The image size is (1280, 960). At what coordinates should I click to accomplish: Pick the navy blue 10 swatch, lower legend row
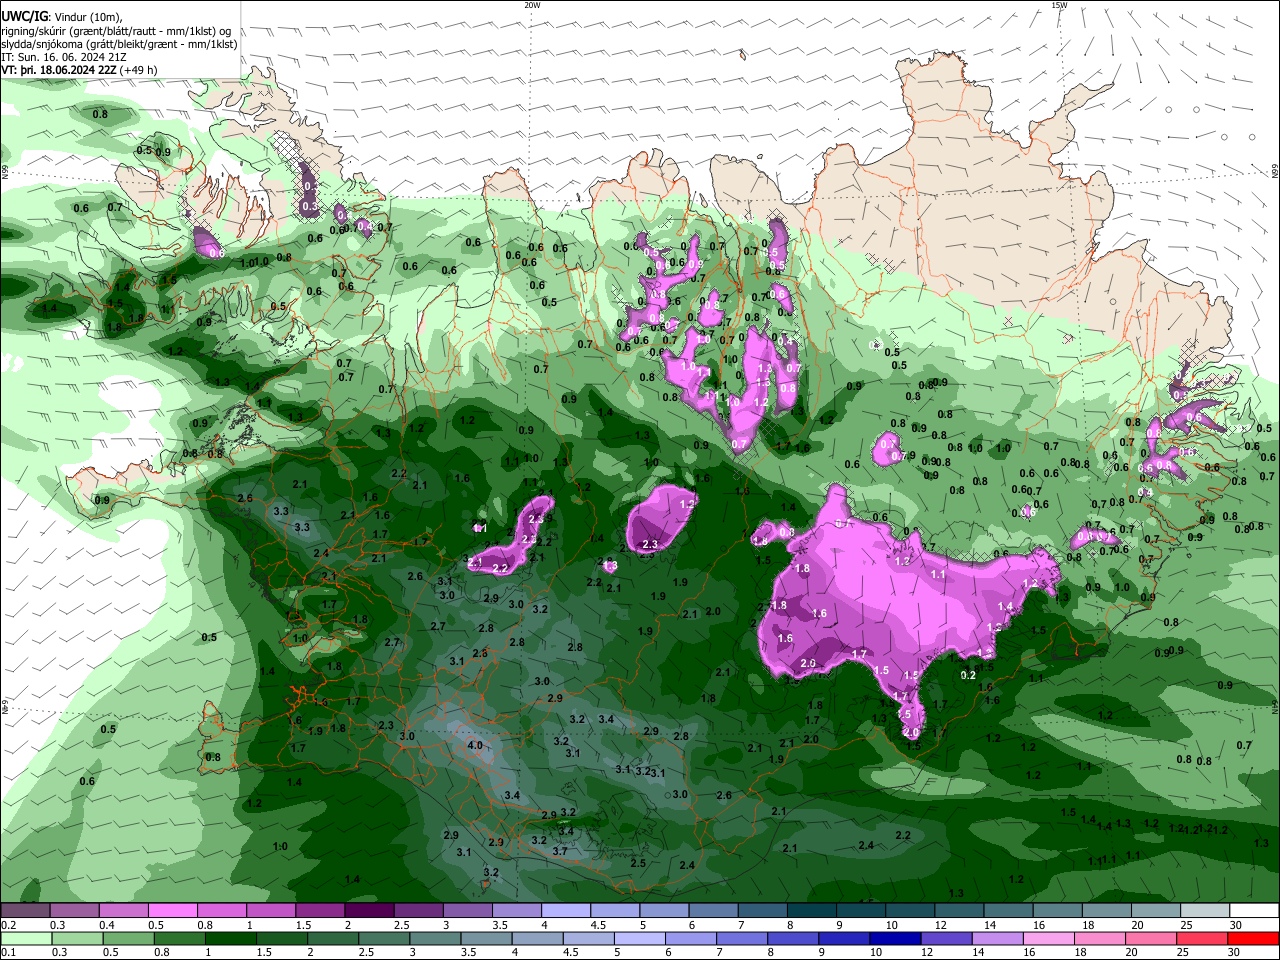[x=893, y=939]
